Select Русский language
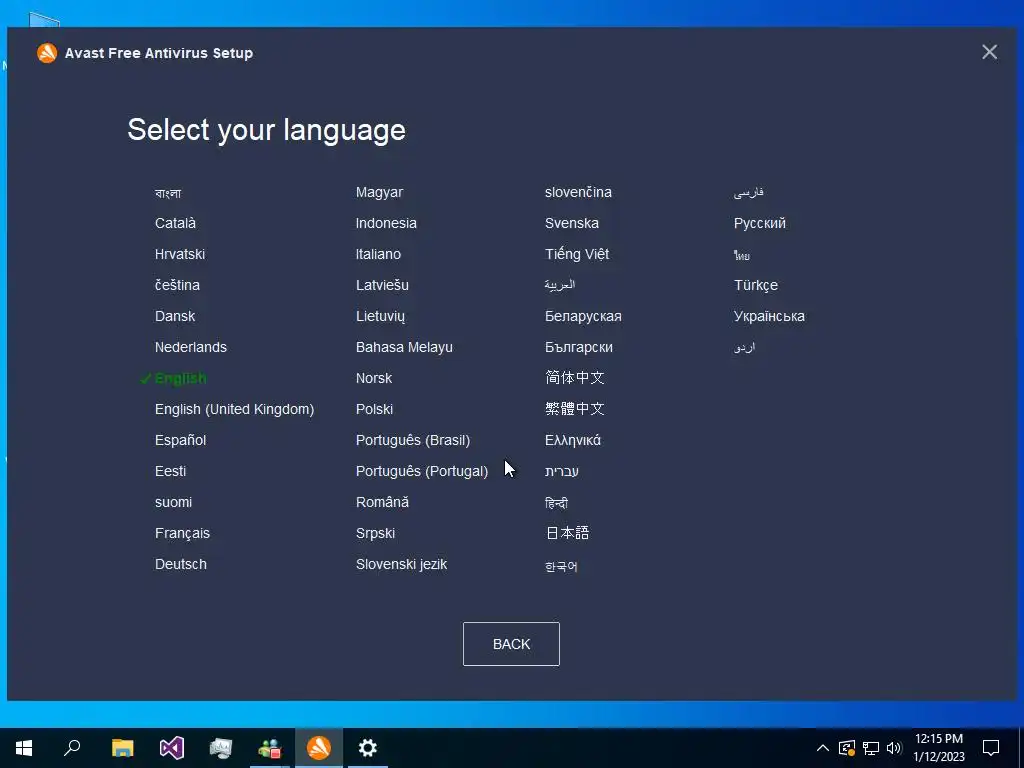The width and height of the screenshot is (1024, 768). (760, 223)
